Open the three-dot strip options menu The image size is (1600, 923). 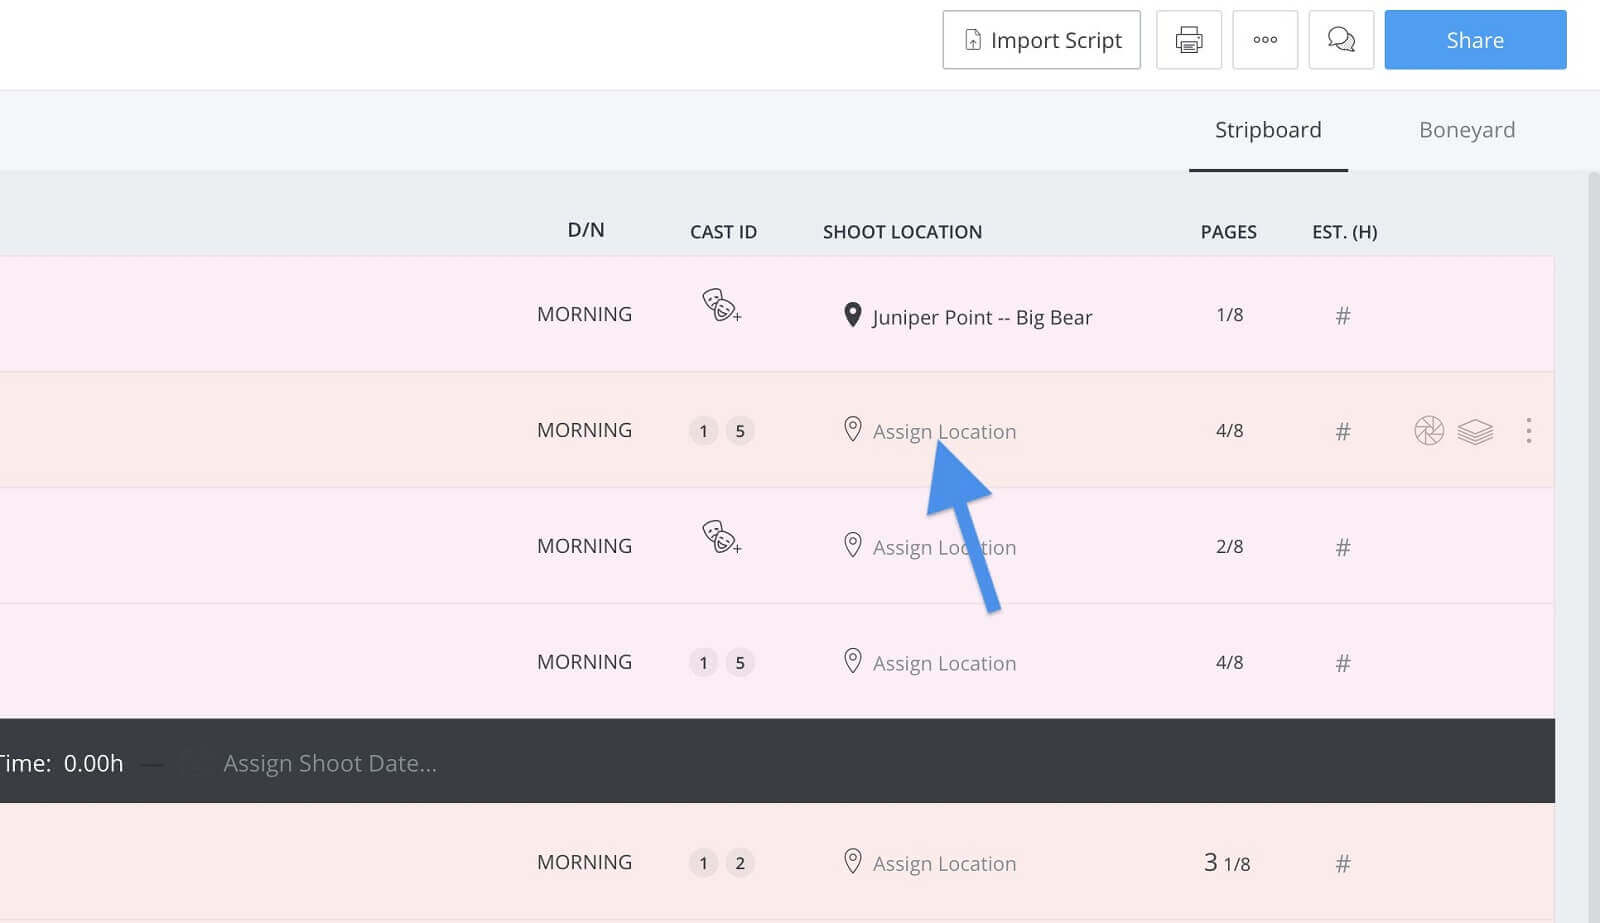tap(1528, 431)
